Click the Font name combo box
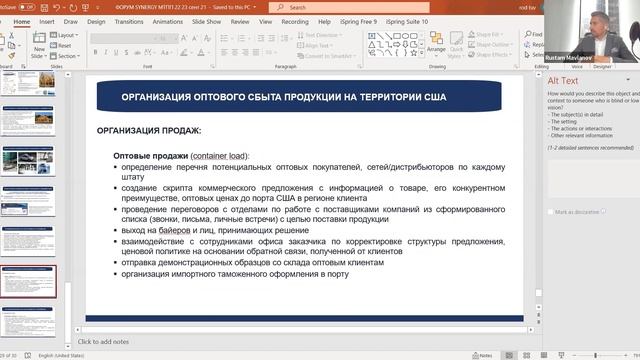 point(124,38)
